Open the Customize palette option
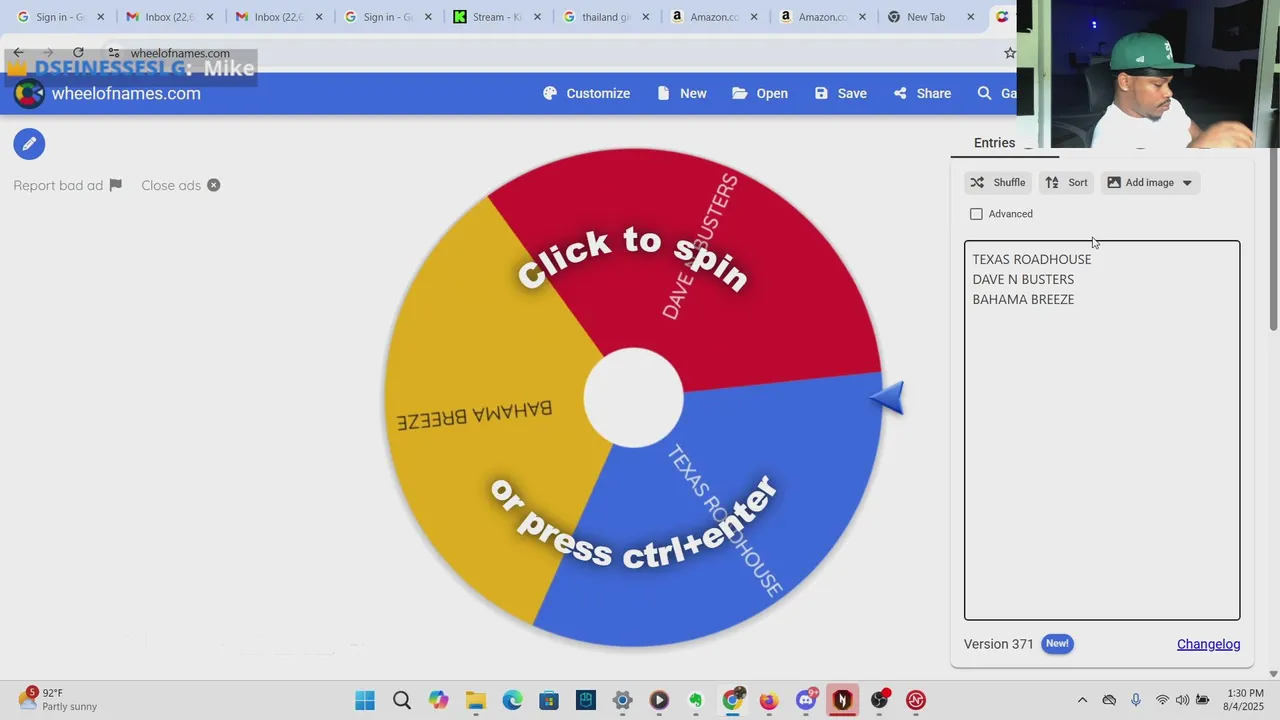The width and height of the screenshot is (1280, 720). click(x=586, y=93)
